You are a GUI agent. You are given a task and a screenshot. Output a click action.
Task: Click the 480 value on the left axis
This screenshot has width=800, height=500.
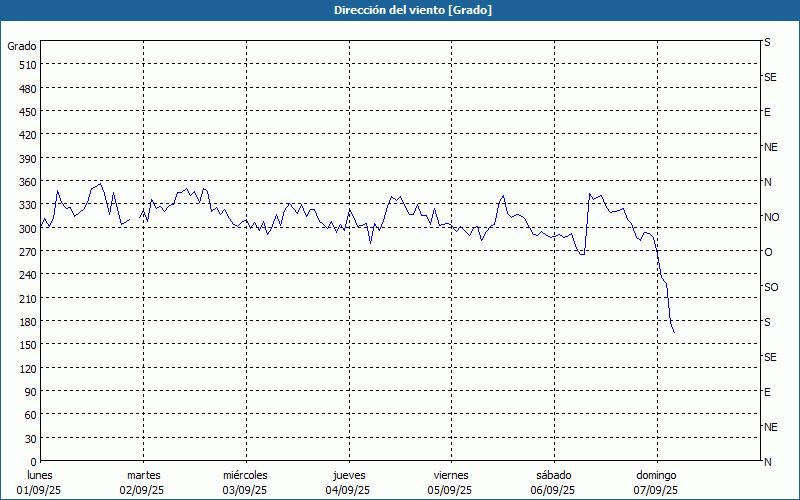28,89
